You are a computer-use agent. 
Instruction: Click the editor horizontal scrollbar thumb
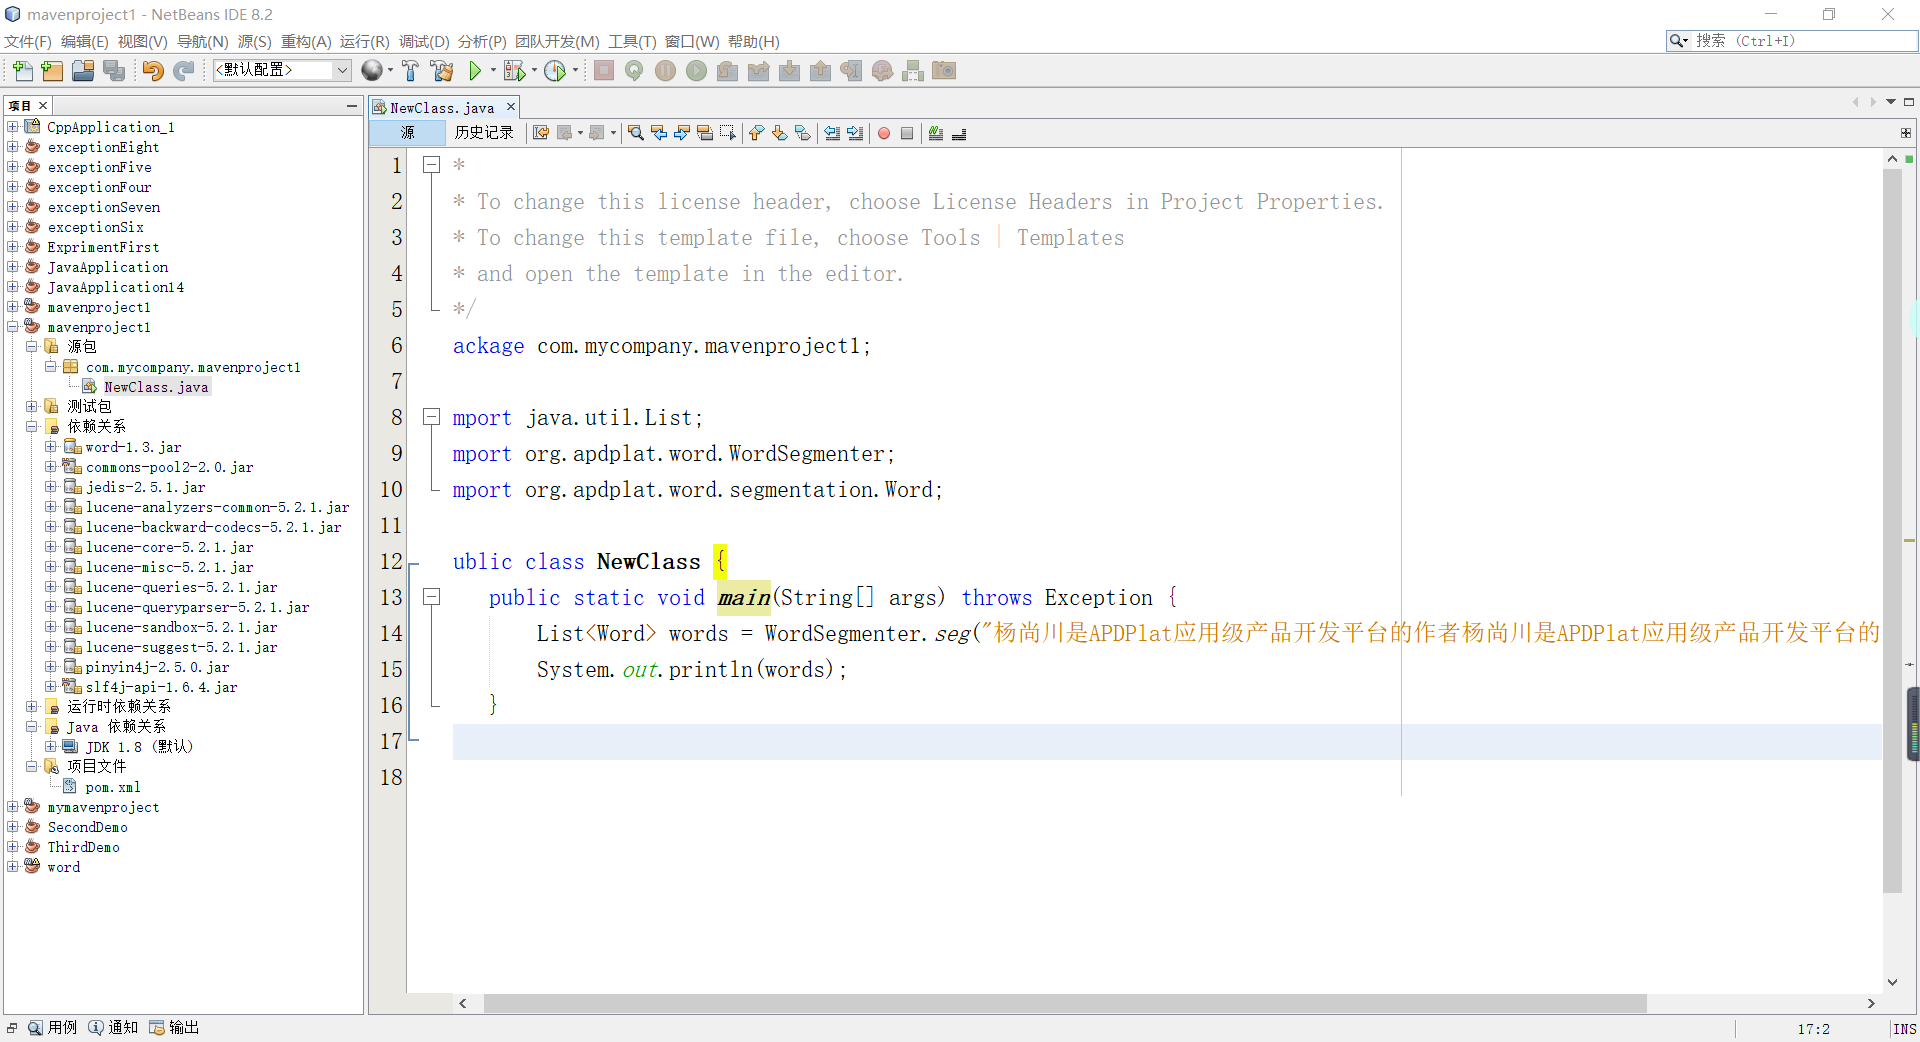tap(1065, 1003)
